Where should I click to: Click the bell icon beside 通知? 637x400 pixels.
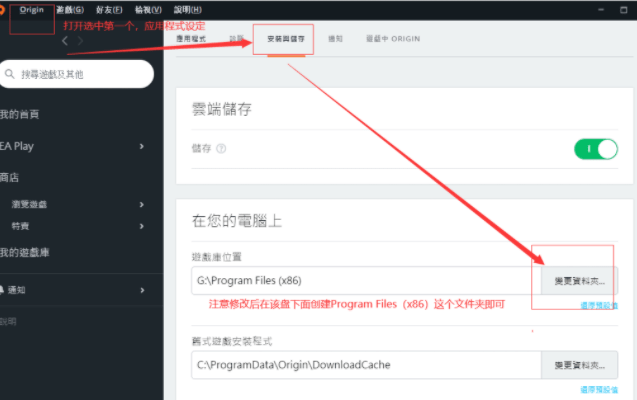[x=3, y=290]
